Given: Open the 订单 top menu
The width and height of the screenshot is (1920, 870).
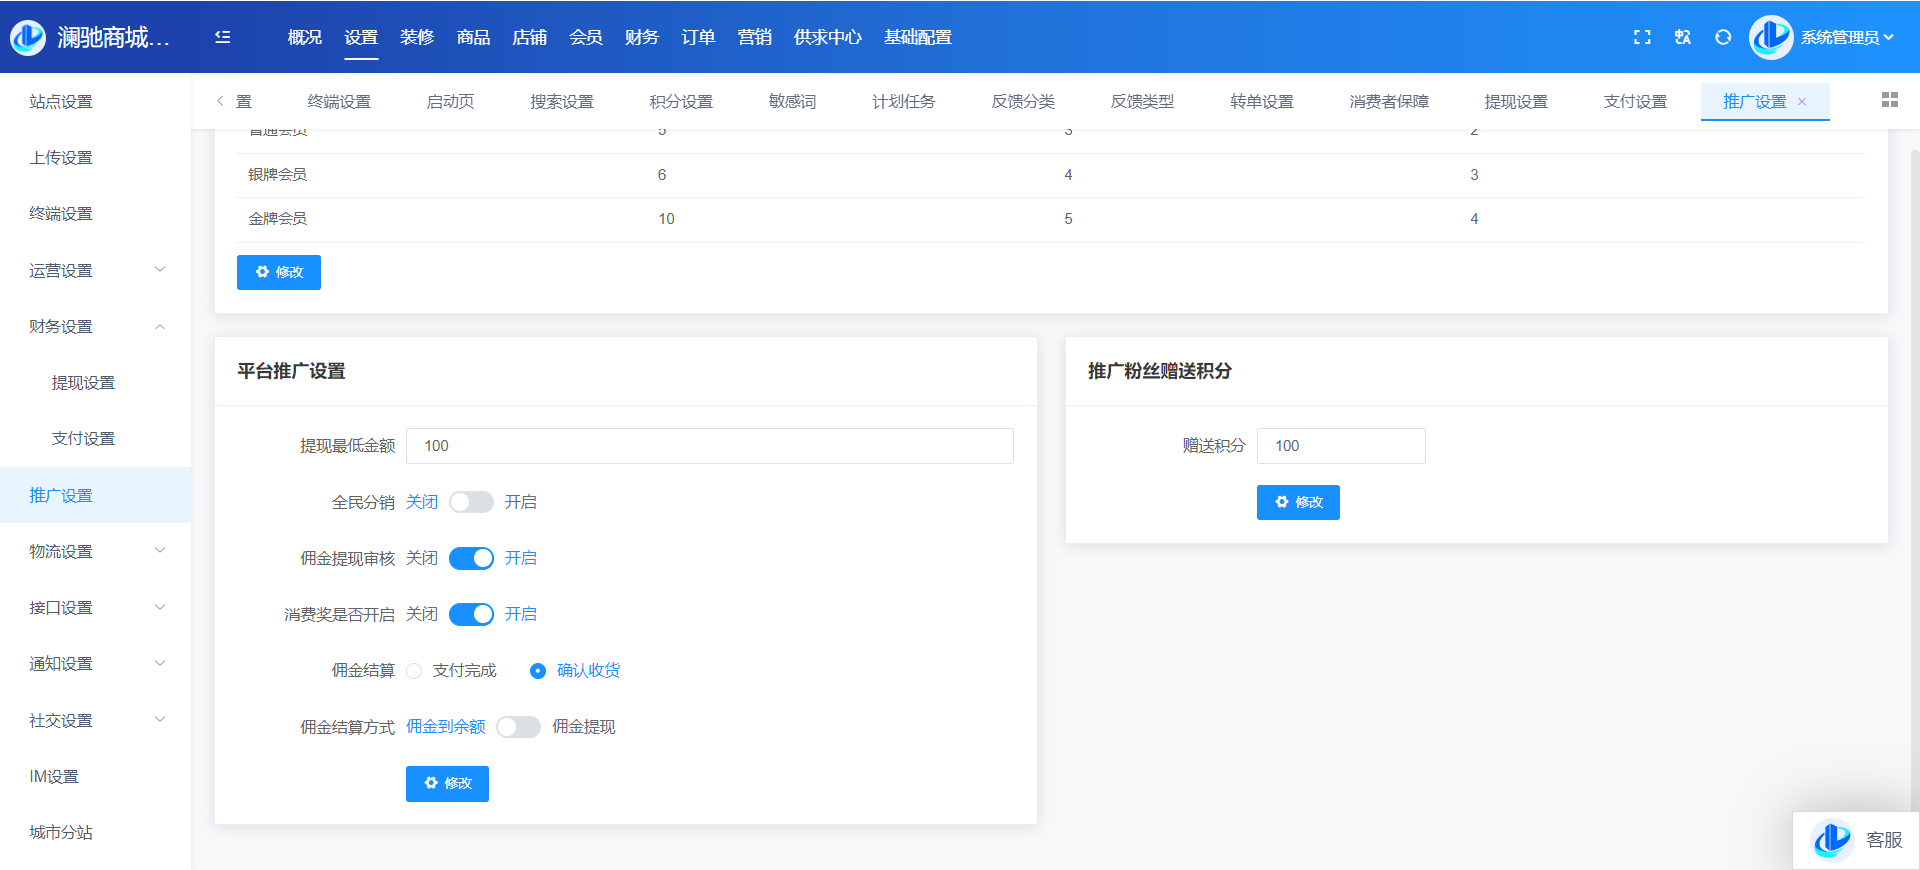Looking at the screenshot, I should point(698,37).
